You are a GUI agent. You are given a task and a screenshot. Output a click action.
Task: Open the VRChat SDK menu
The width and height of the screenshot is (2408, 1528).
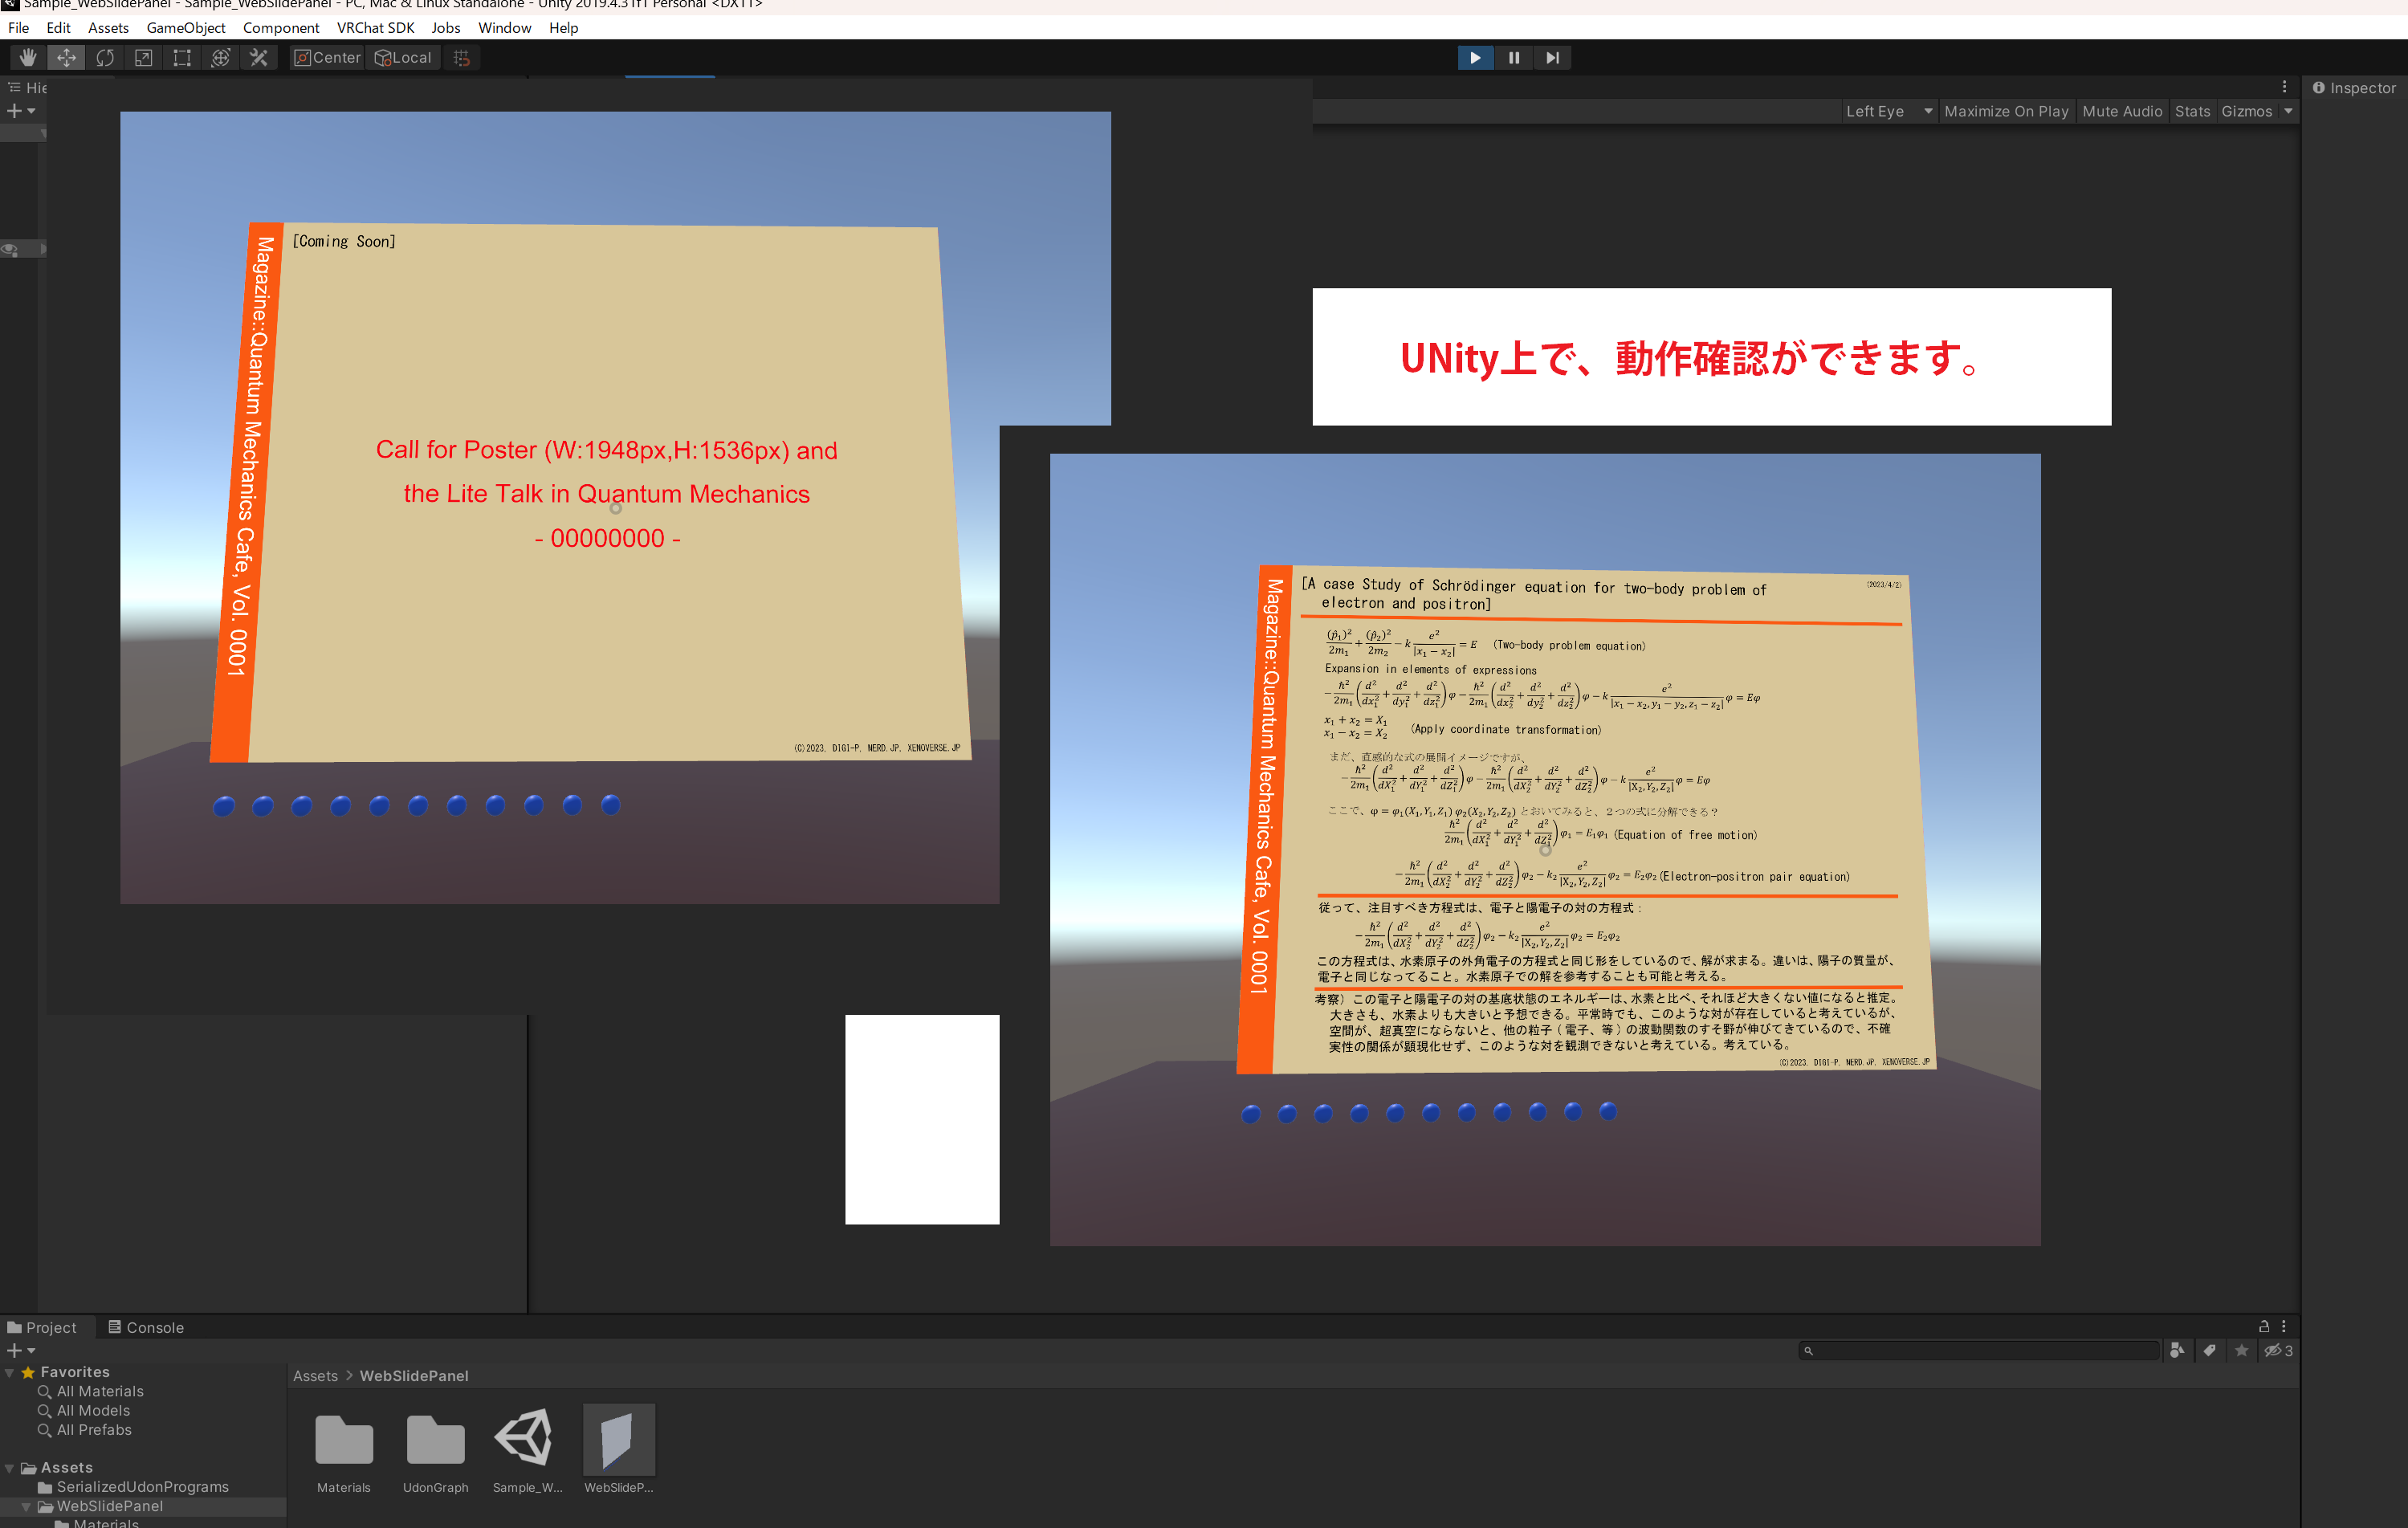375,28
